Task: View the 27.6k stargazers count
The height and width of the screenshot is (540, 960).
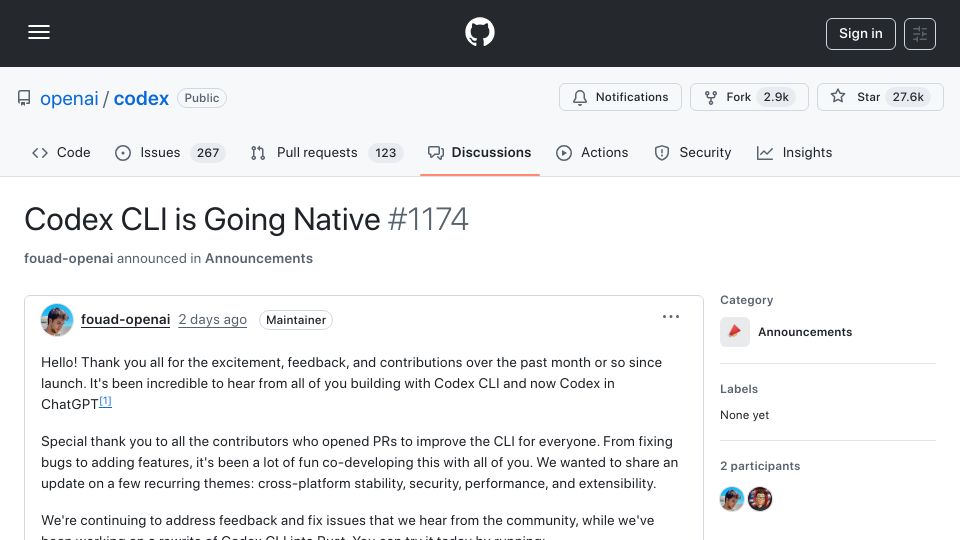Action: (x=908, y=97)
